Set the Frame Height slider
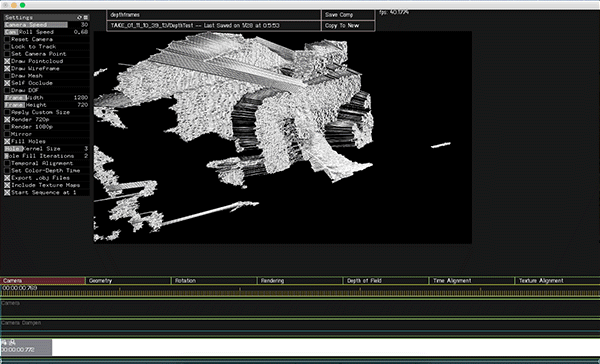The height and width of the screenshot is (364, 600). [47, 105]
